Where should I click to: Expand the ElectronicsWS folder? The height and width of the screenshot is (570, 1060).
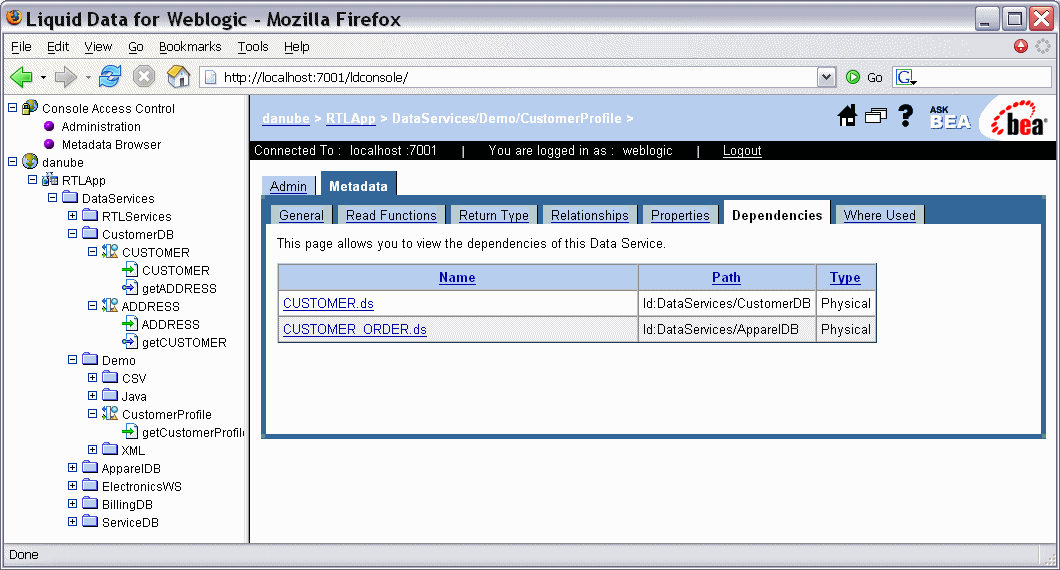pyautogui.click(x=72, y=486)
